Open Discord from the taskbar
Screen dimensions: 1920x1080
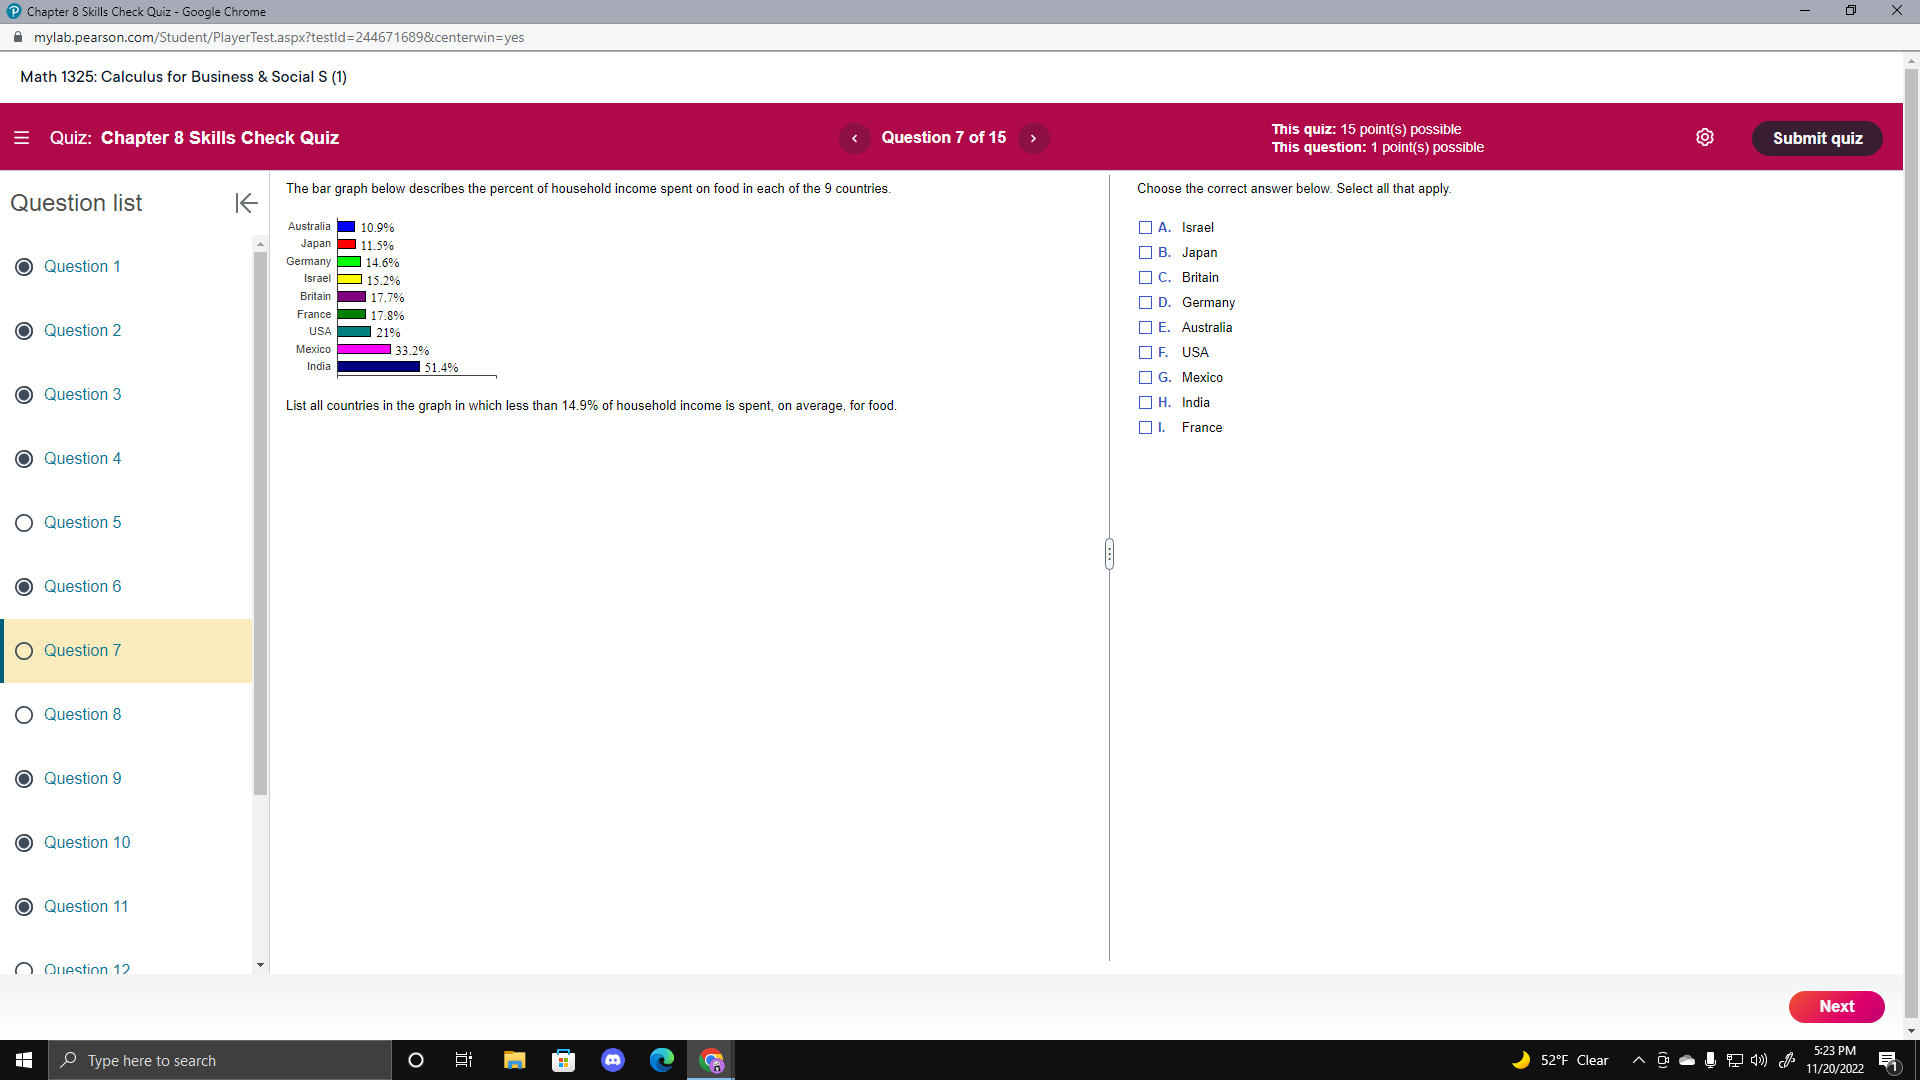click(x=613, y=1060)
